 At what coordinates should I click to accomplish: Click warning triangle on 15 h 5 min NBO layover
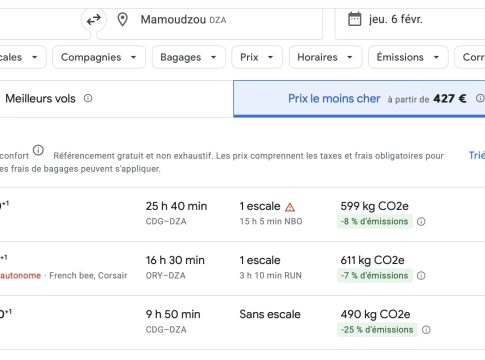coord(290,207)
